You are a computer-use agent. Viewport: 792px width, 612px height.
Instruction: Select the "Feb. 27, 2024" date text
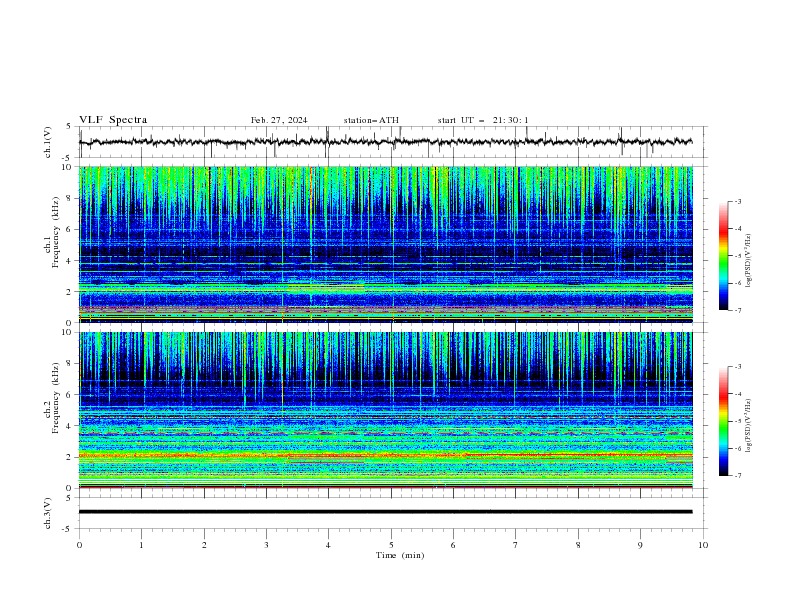click(x=279, y=120)
